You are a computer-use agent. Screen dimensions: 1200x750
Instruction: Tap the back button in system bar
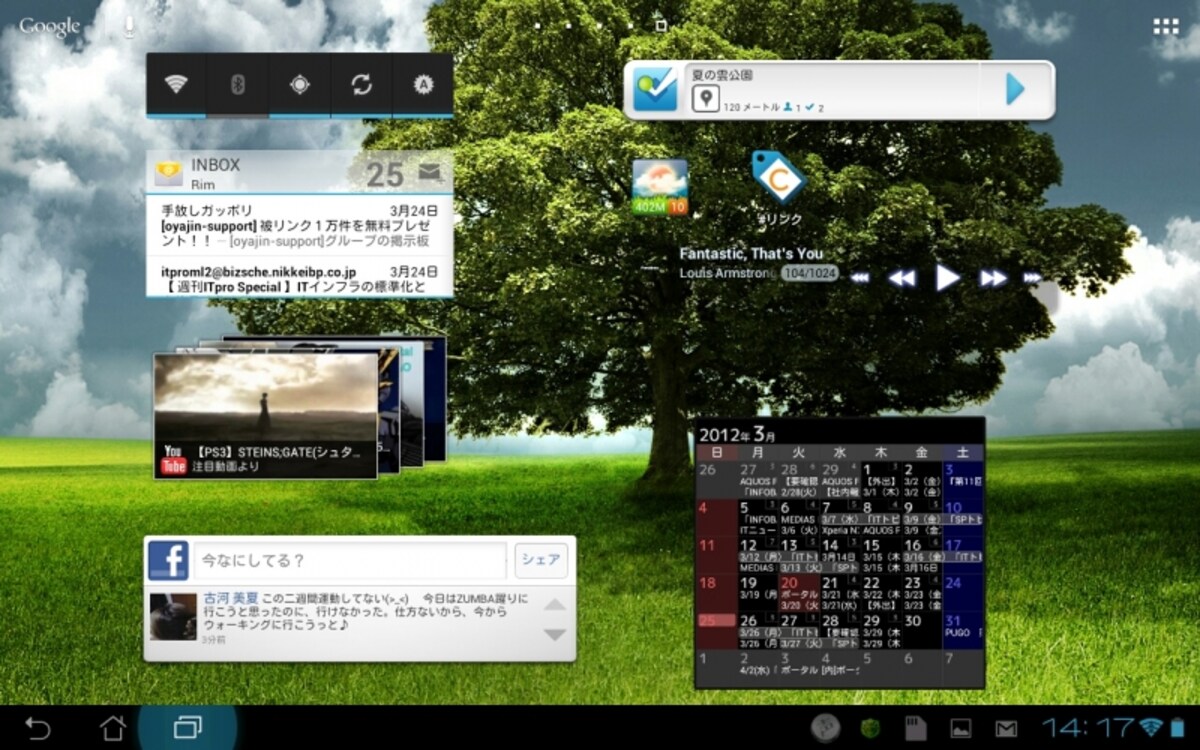click(x=37, y=727)
